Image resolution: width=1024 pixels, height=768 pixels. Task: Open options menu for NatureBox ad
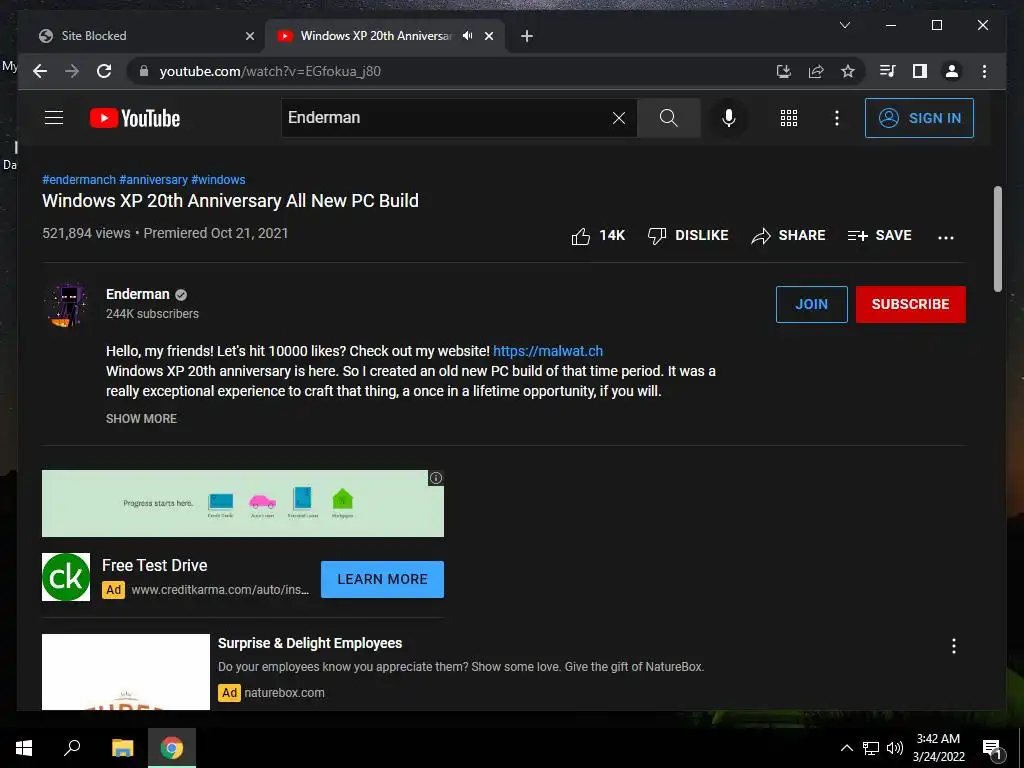click(953, 646)
